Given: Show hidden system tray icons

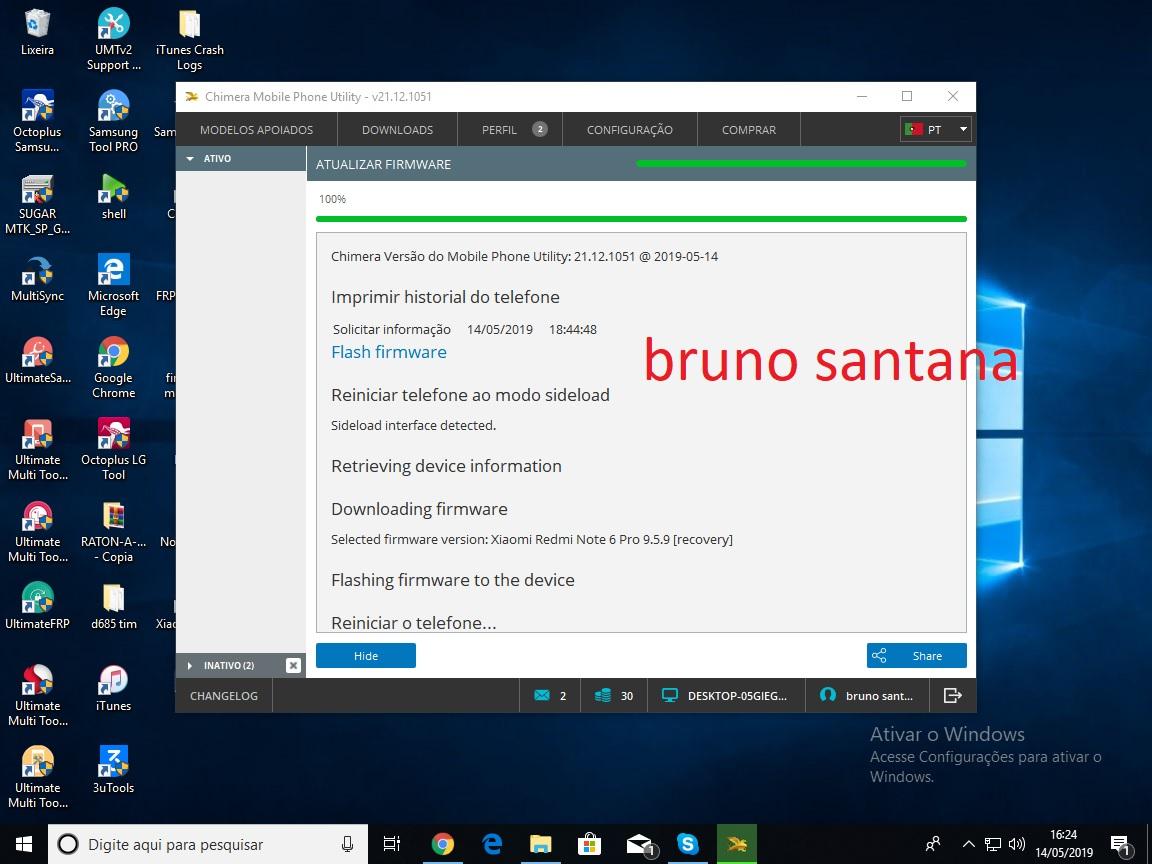Looking at the screenshot, I should (x=968, y=844).
